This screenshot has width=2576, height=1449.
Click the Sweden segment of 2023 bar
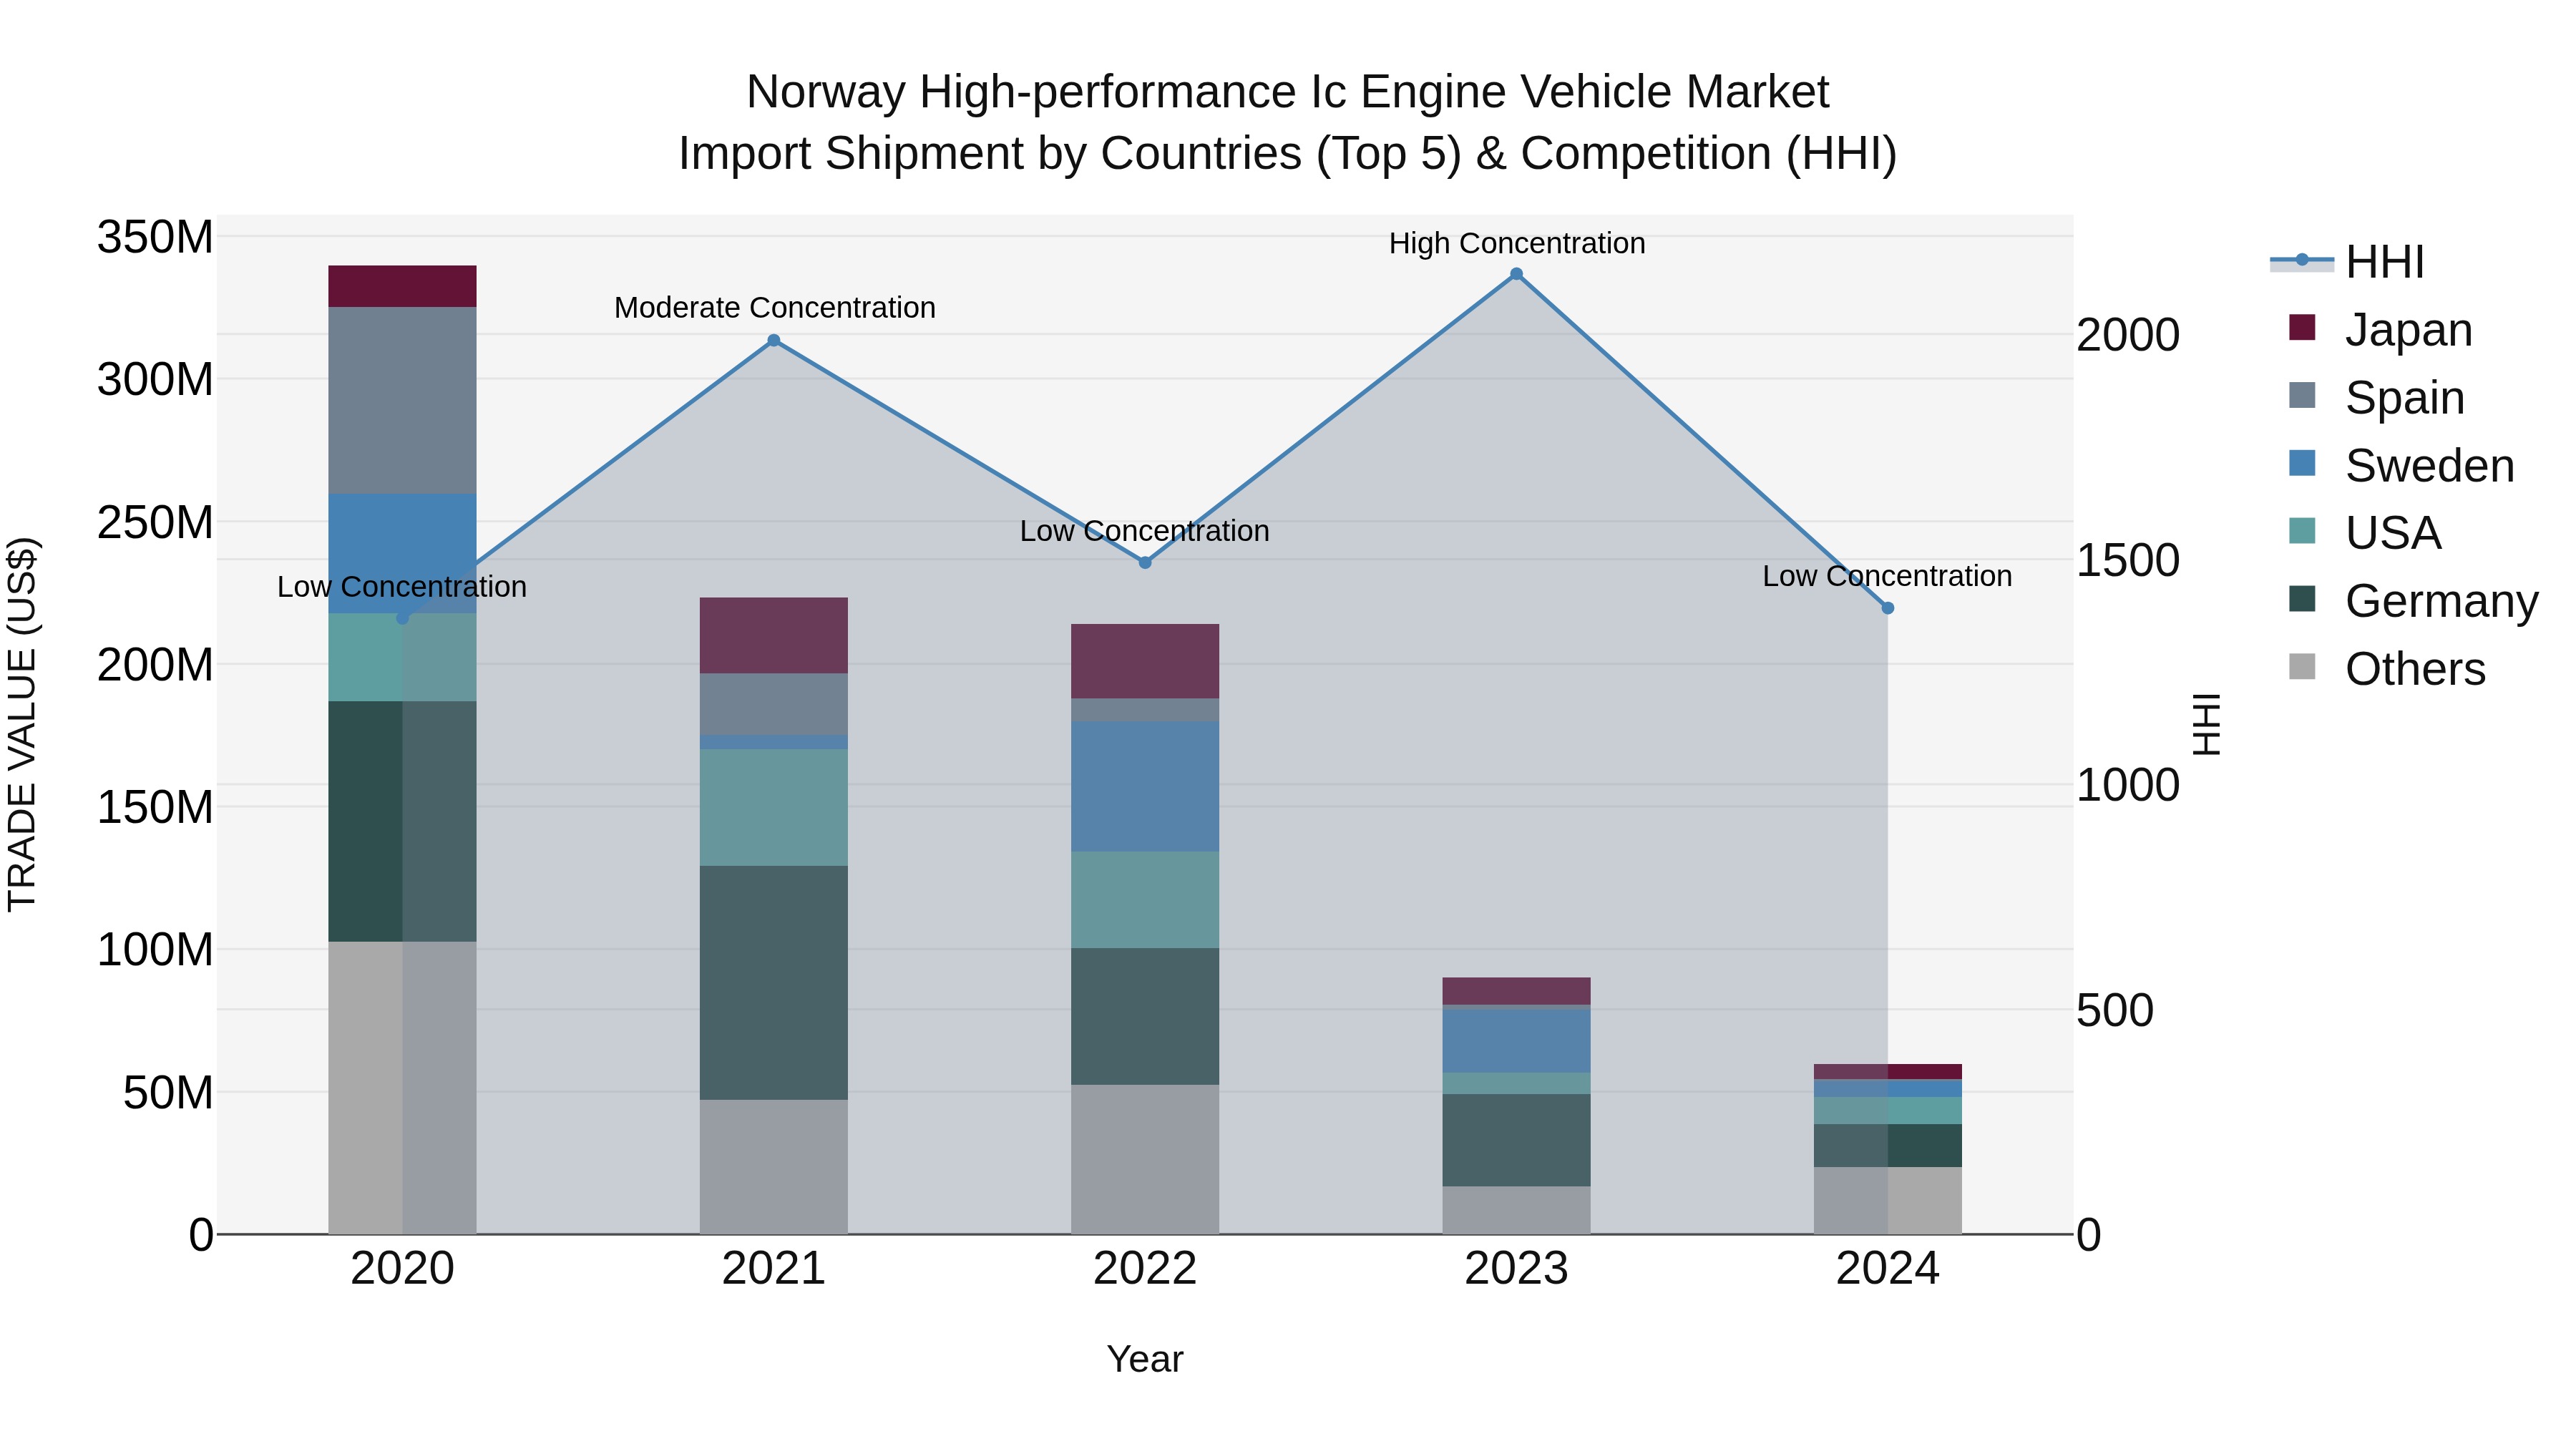tap(1516, 1041)
